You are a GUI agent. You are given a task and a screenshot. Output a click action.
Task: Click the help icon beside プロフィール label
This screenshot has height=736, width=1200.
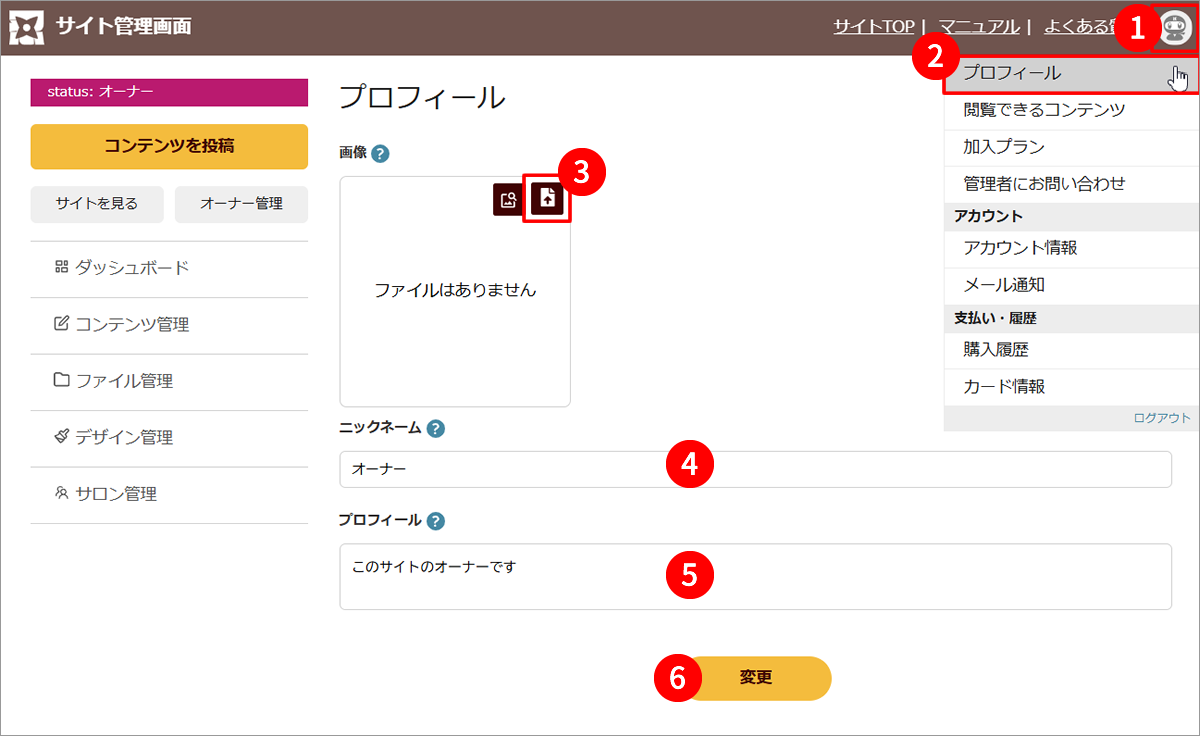tap(435, 521)
